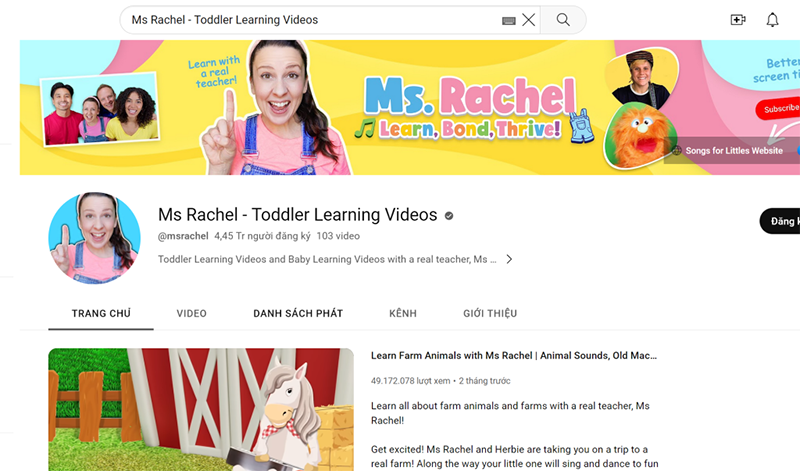Focus the search input field
Screen dimensions: 800x471
click(x=310, y=20)
